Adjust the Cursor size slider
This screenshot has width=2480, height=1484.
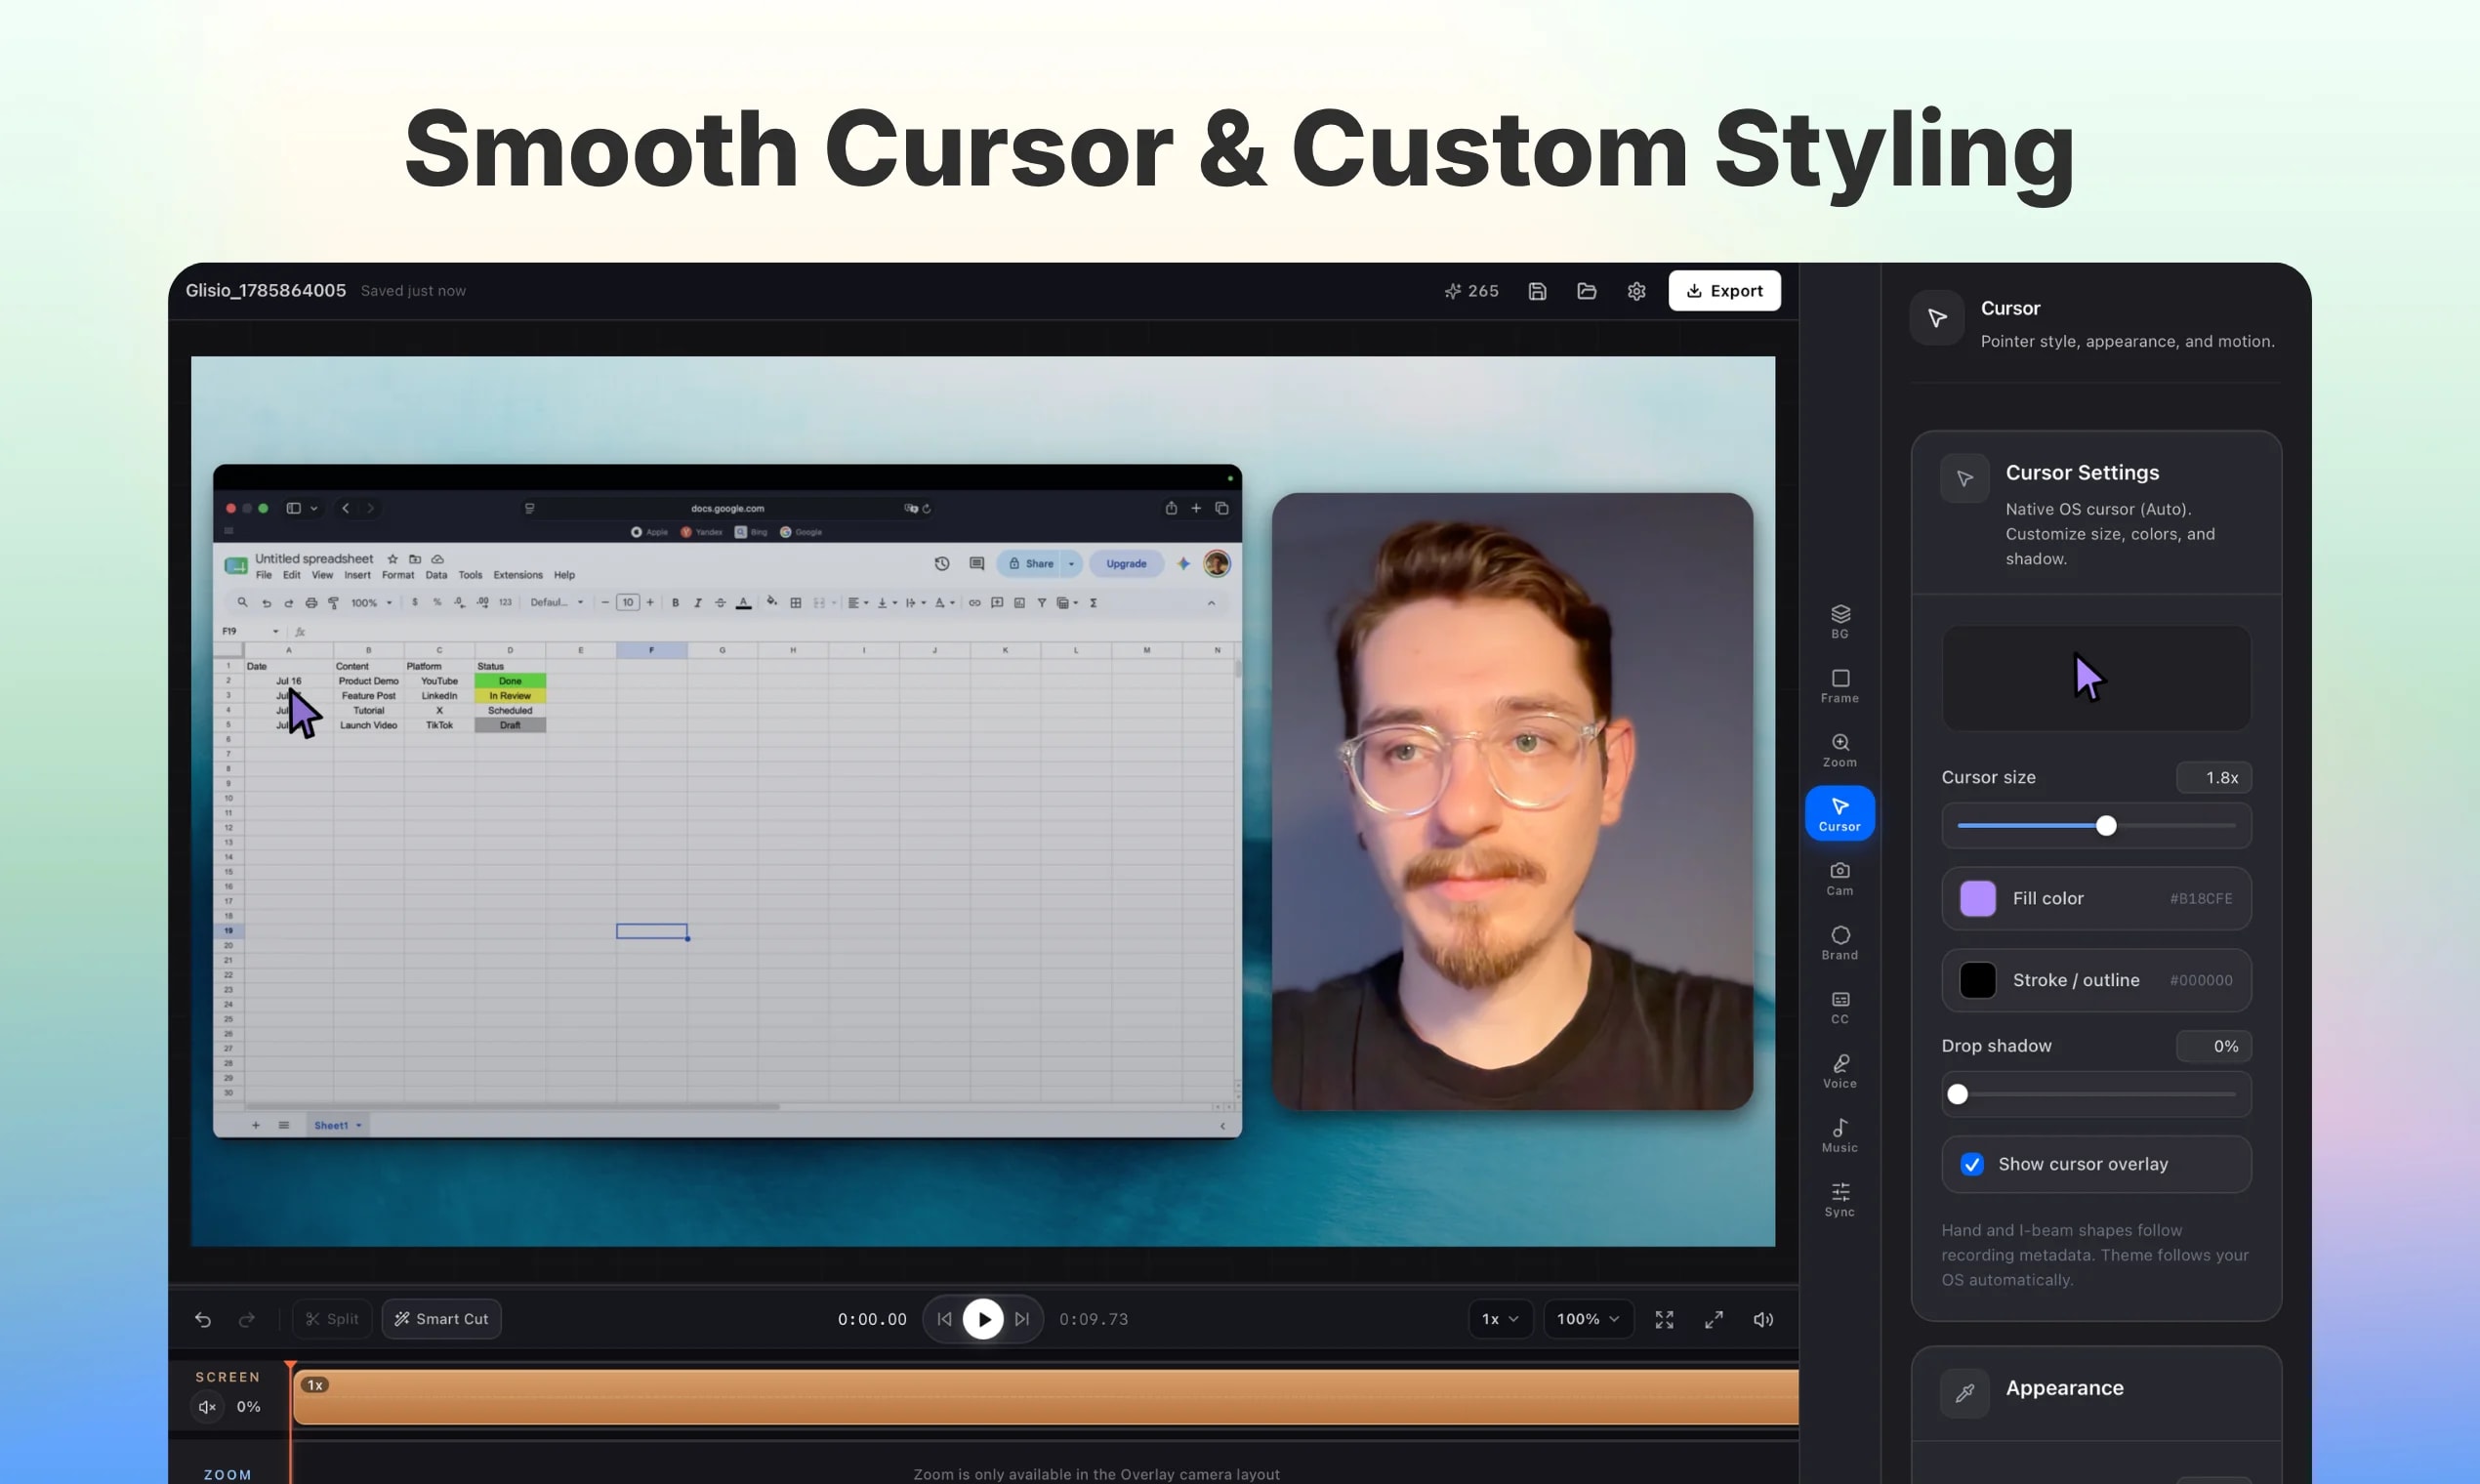[2096, 826]
